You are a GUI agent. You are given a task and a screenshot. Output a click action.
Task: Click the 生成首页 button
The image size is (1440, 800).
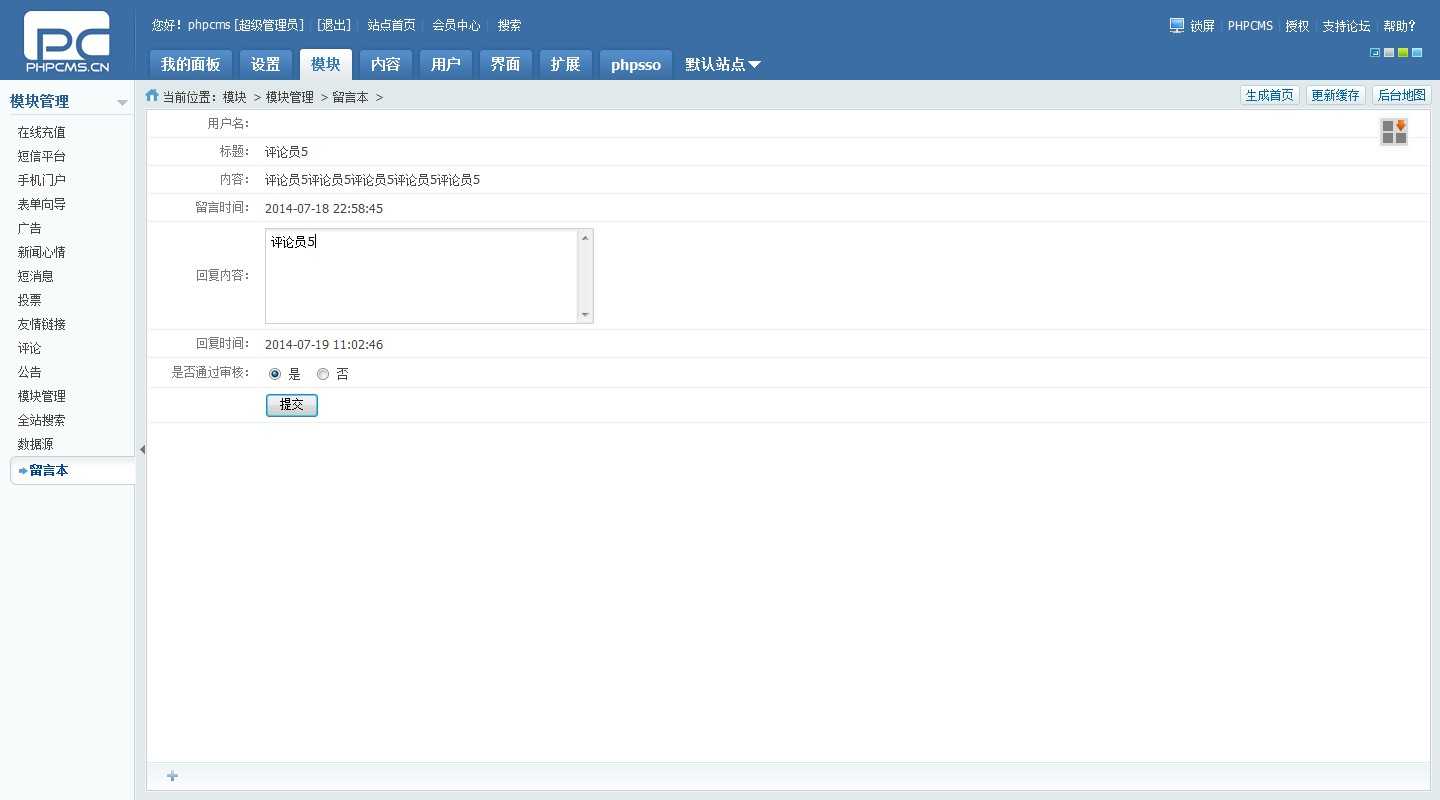click(1270, 95)
